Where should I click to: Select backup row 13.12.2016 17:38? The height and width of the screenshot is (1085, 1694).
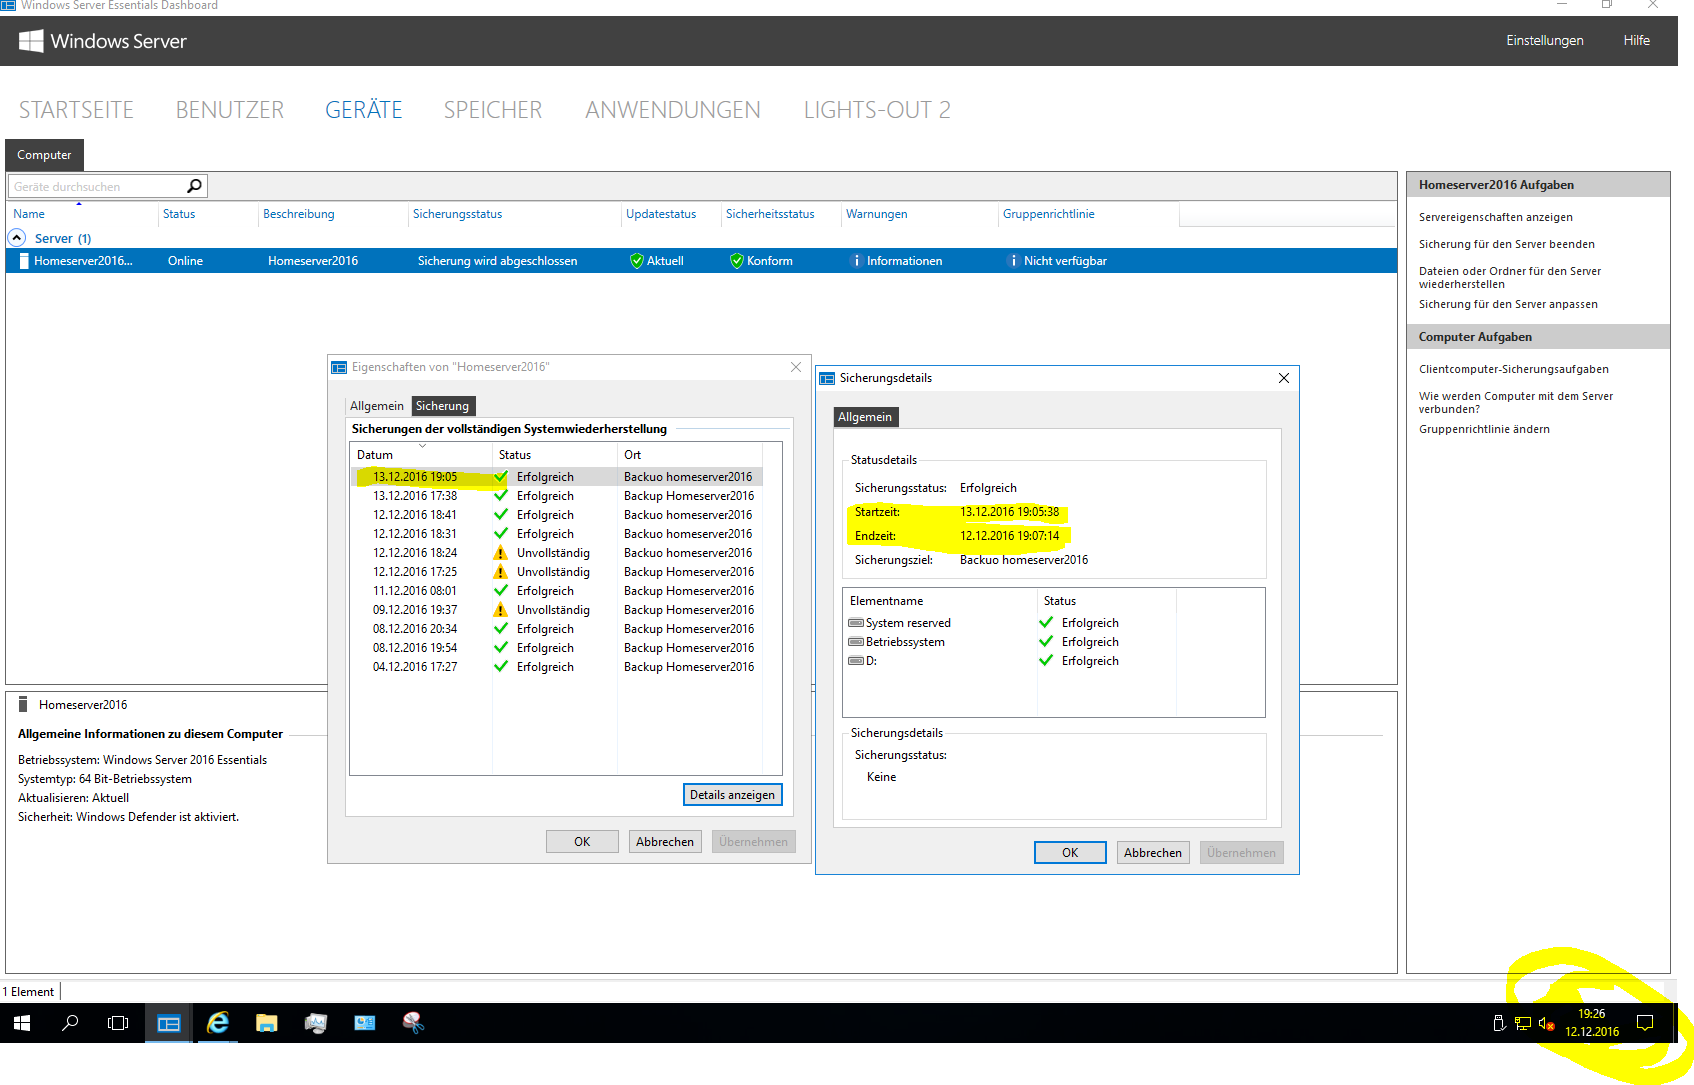click(556, 496)
